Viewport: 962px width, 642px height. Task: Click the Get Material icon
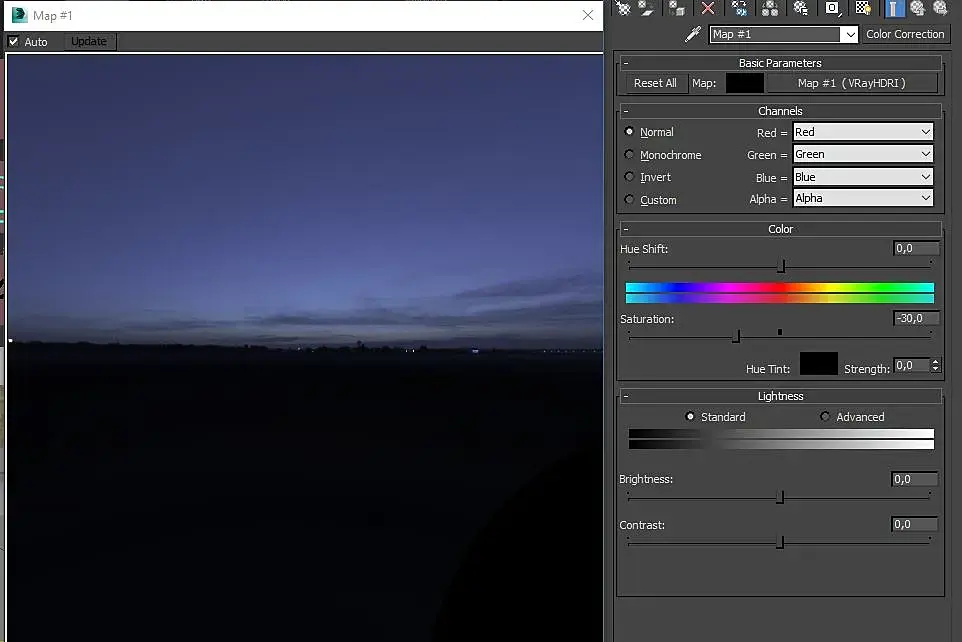point(623,8)
